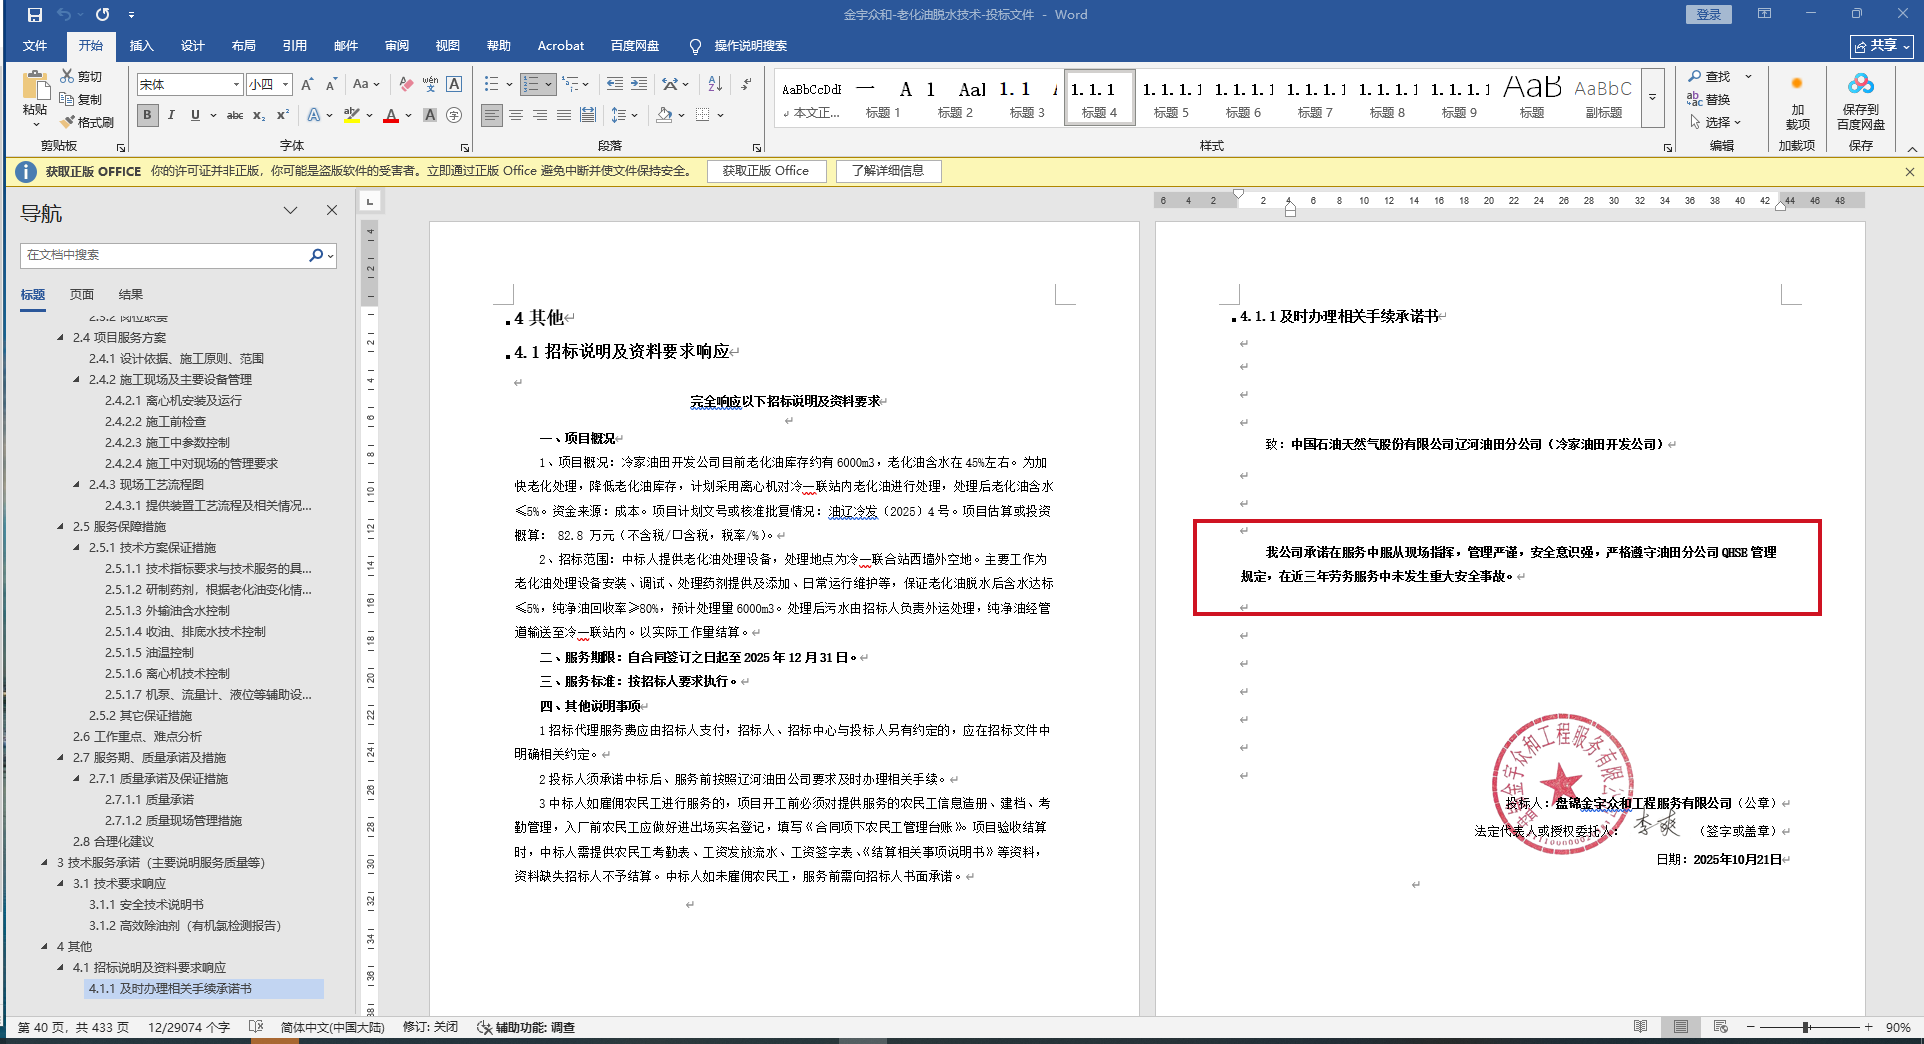Switch to the 页面 navigation tab
1924x1044 pixels.
[x=82, y=295]
